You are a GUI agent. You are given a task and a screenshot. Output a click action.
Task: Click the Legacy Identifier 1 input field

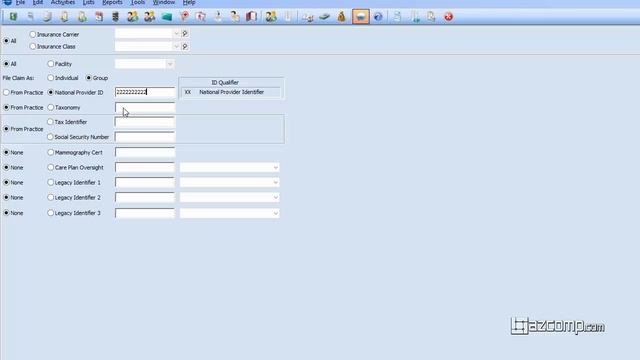145,182
